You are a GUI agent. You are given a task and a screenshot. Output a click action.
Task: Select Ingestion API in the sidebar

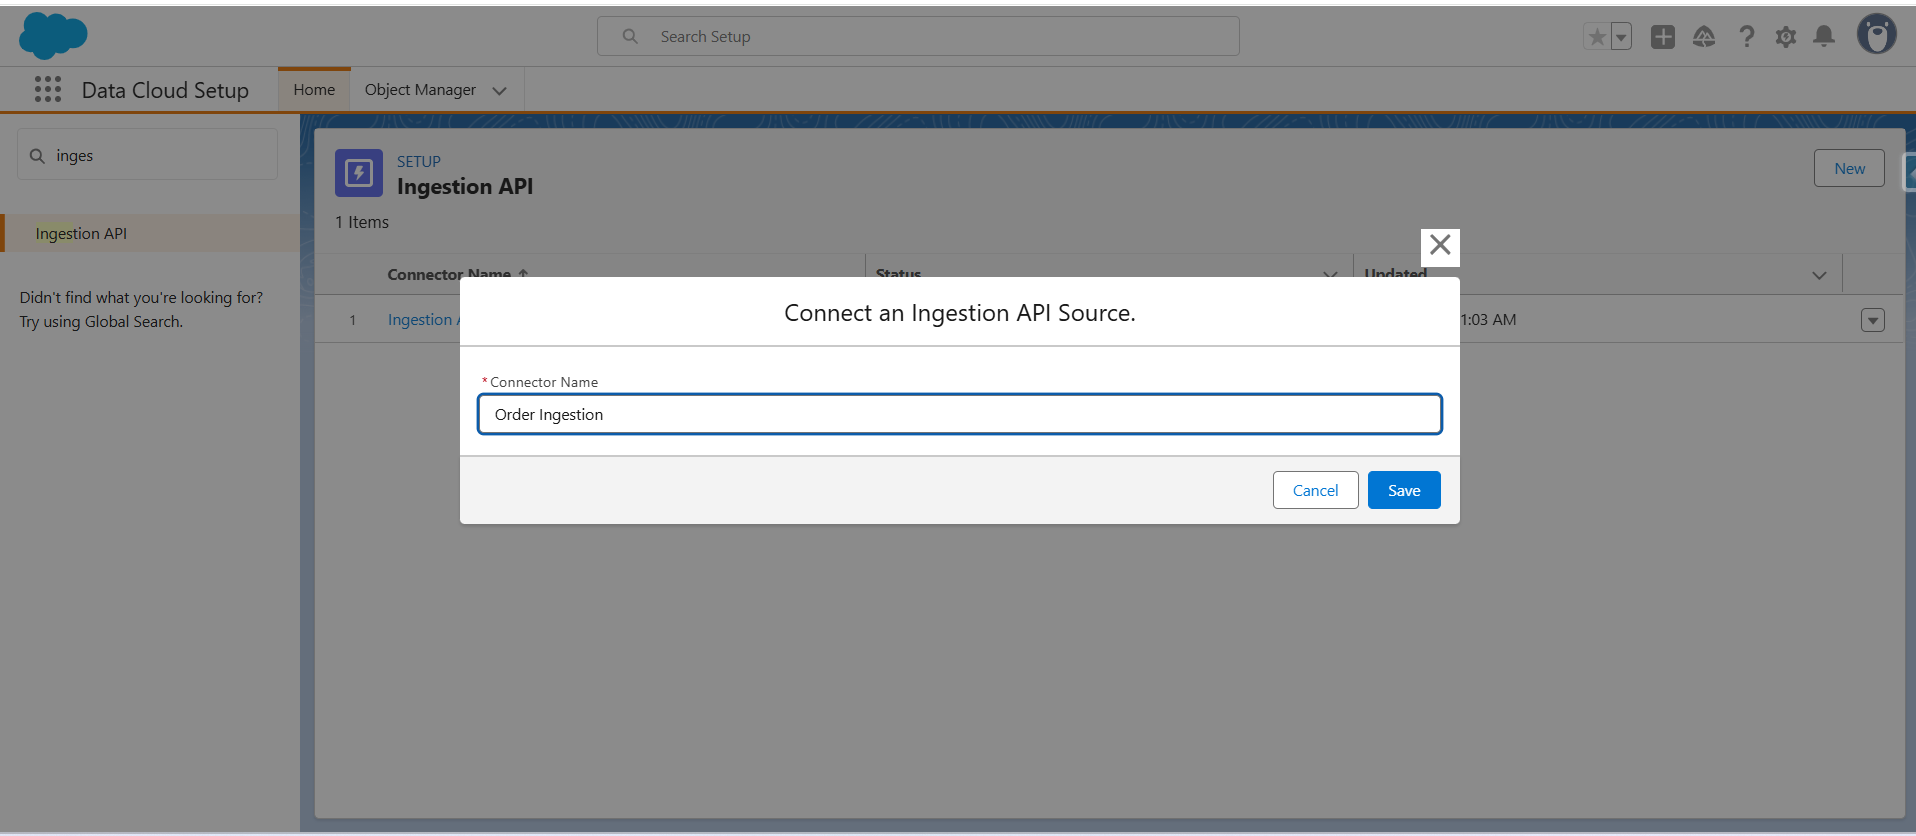pos(81,233)
